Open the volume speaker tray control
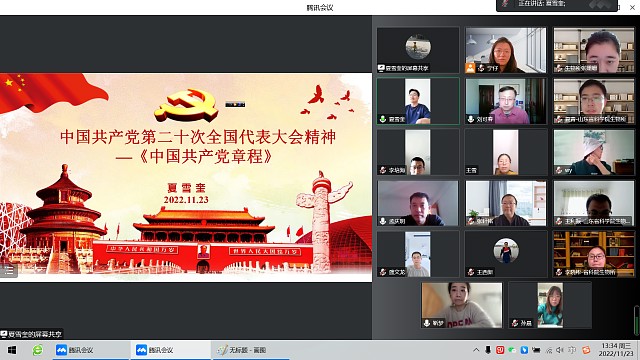Image resolution: width=640 pixels, height=360 pixels. pyautogui.click(x=560, y=350)
